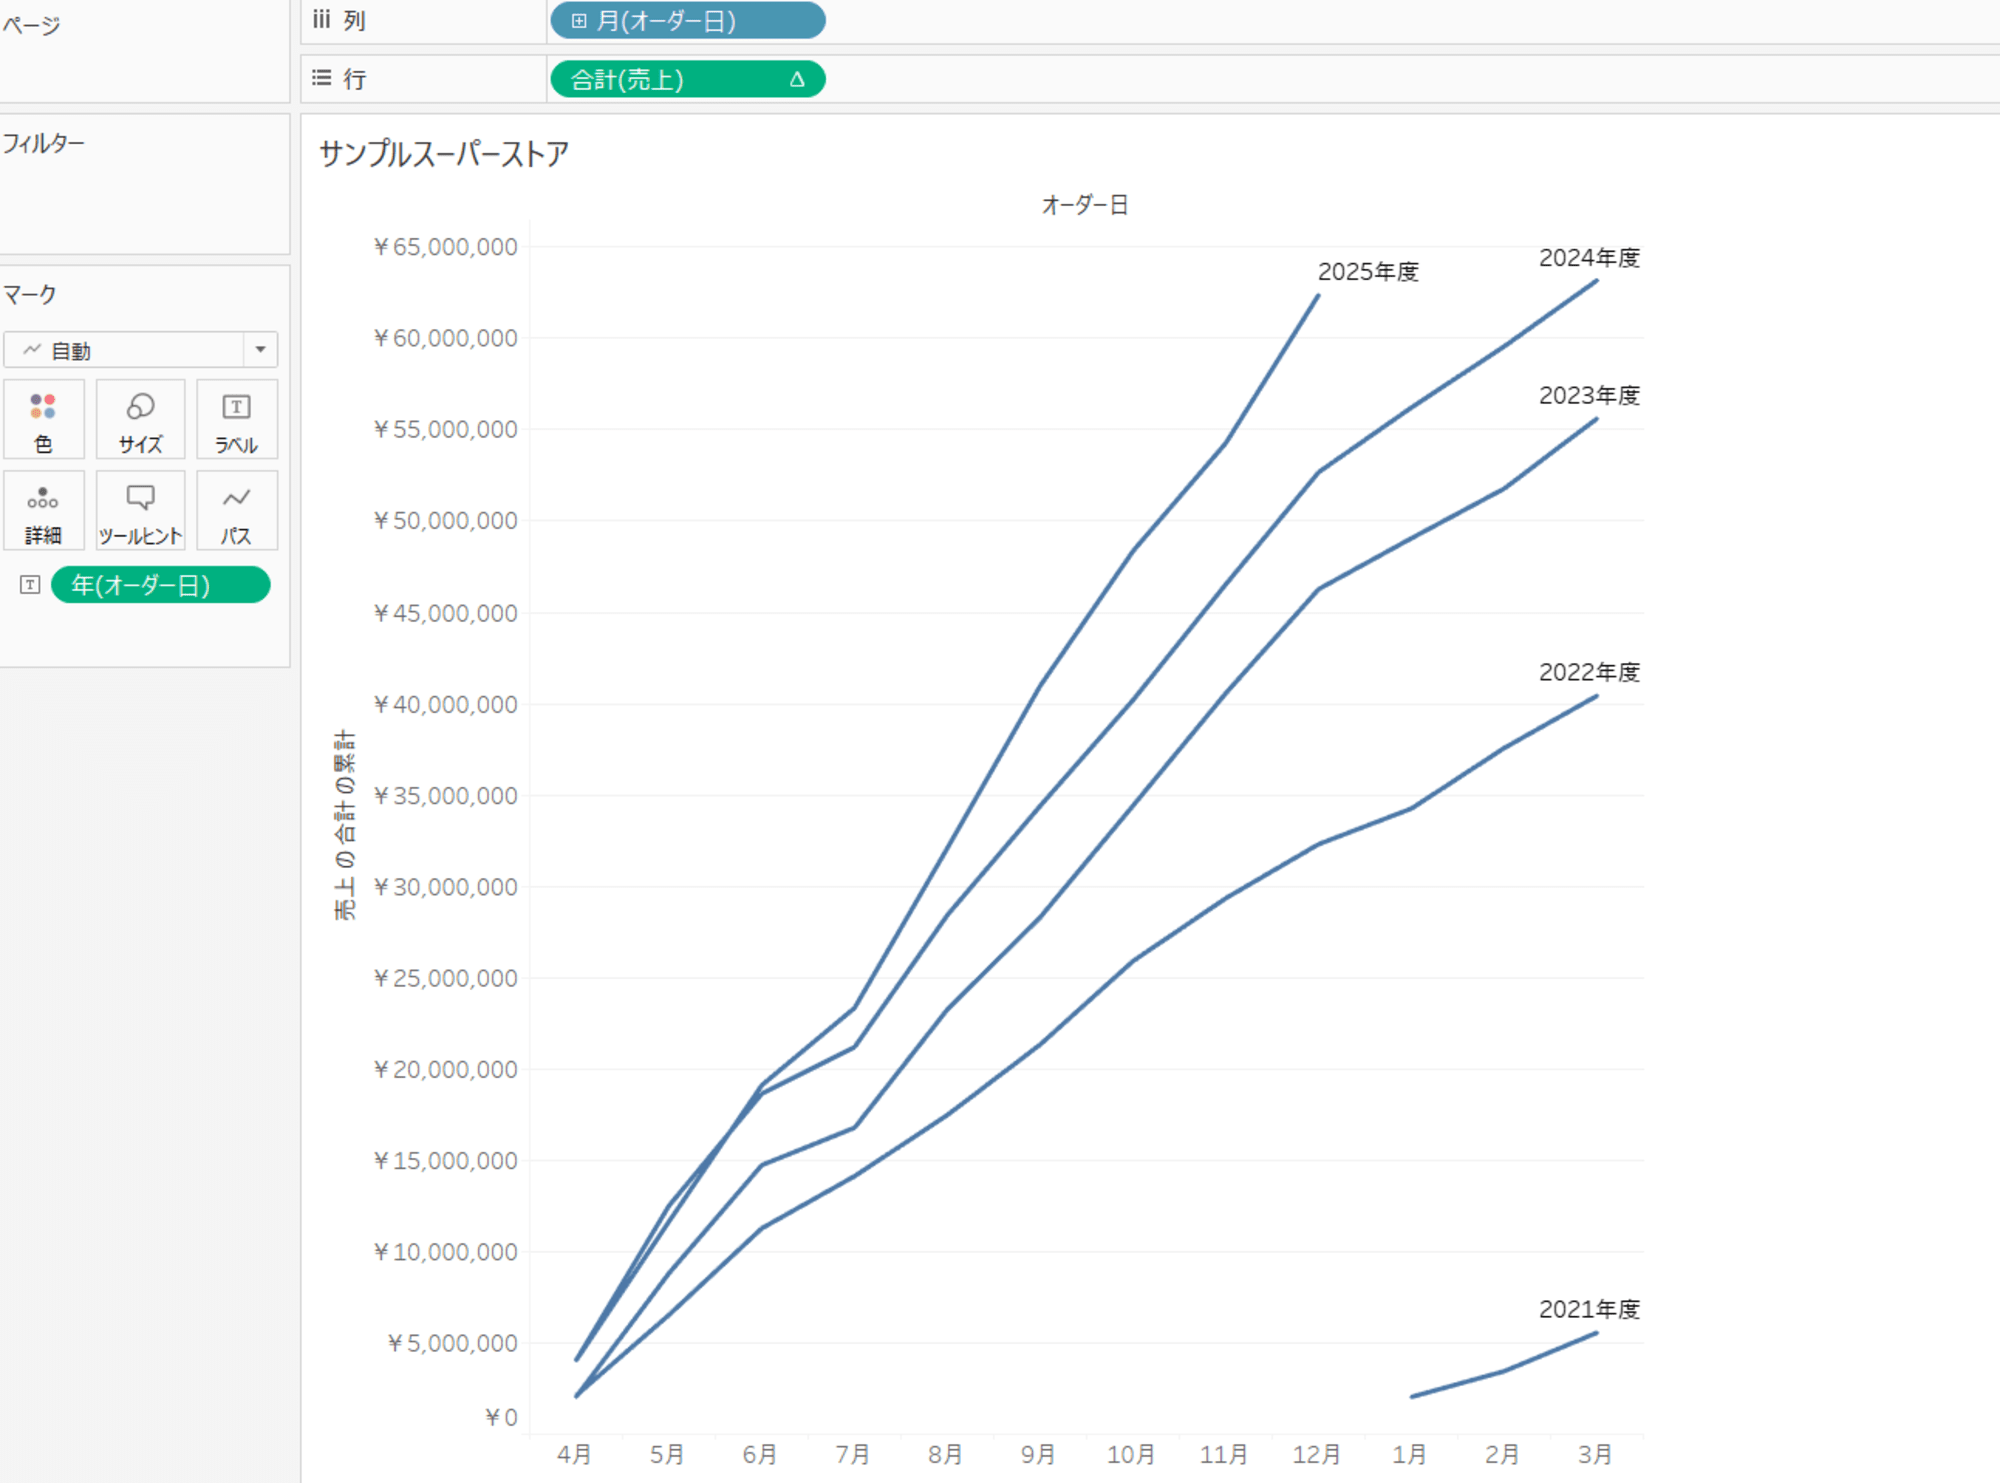Click the columns shelf icon next to 列
The image size is (2000, 1483).
click(321, 20)
